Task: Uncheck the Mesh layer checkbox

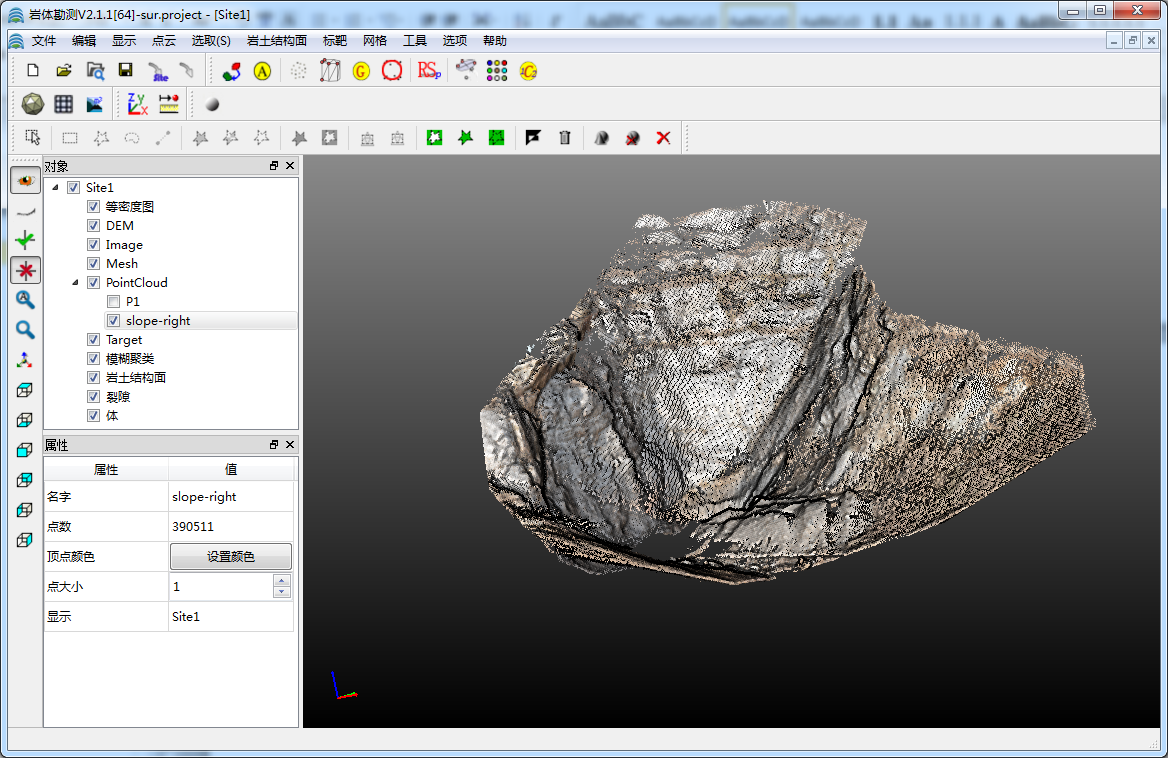Action: point(93,264)
